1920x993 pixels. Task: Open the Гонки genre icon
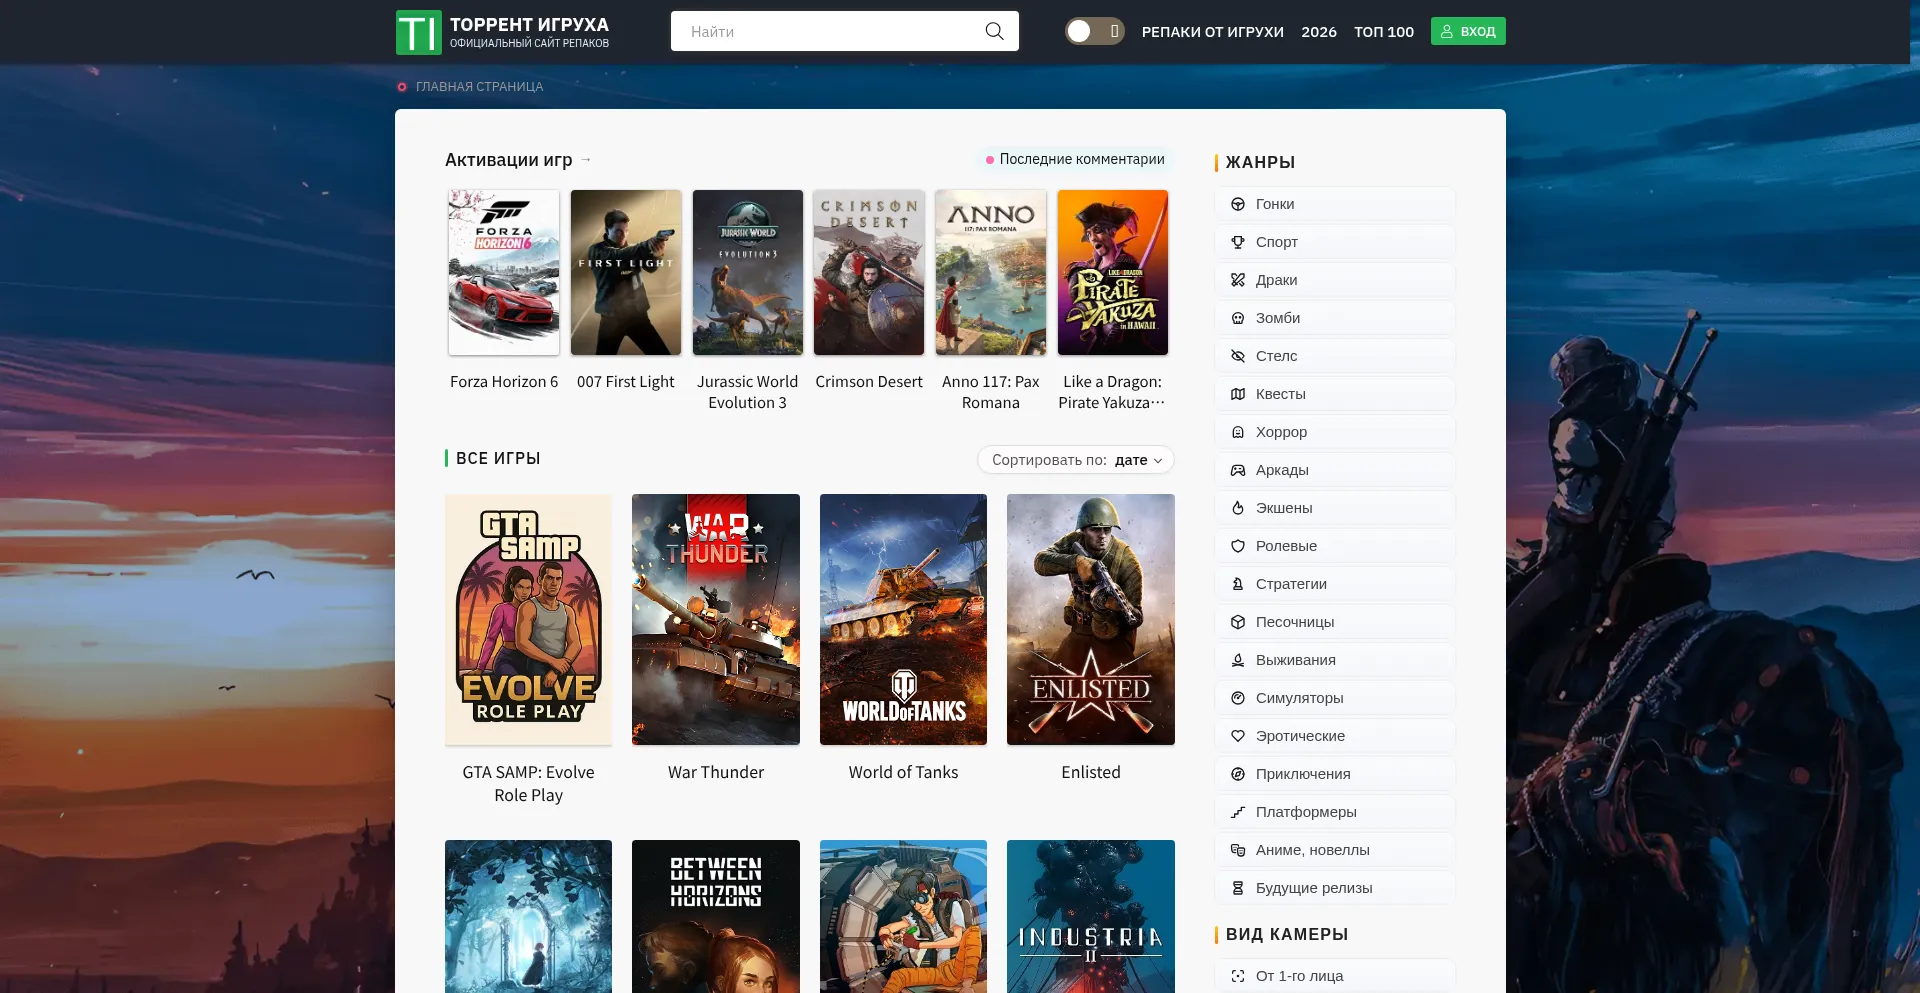click(1238, 204)
